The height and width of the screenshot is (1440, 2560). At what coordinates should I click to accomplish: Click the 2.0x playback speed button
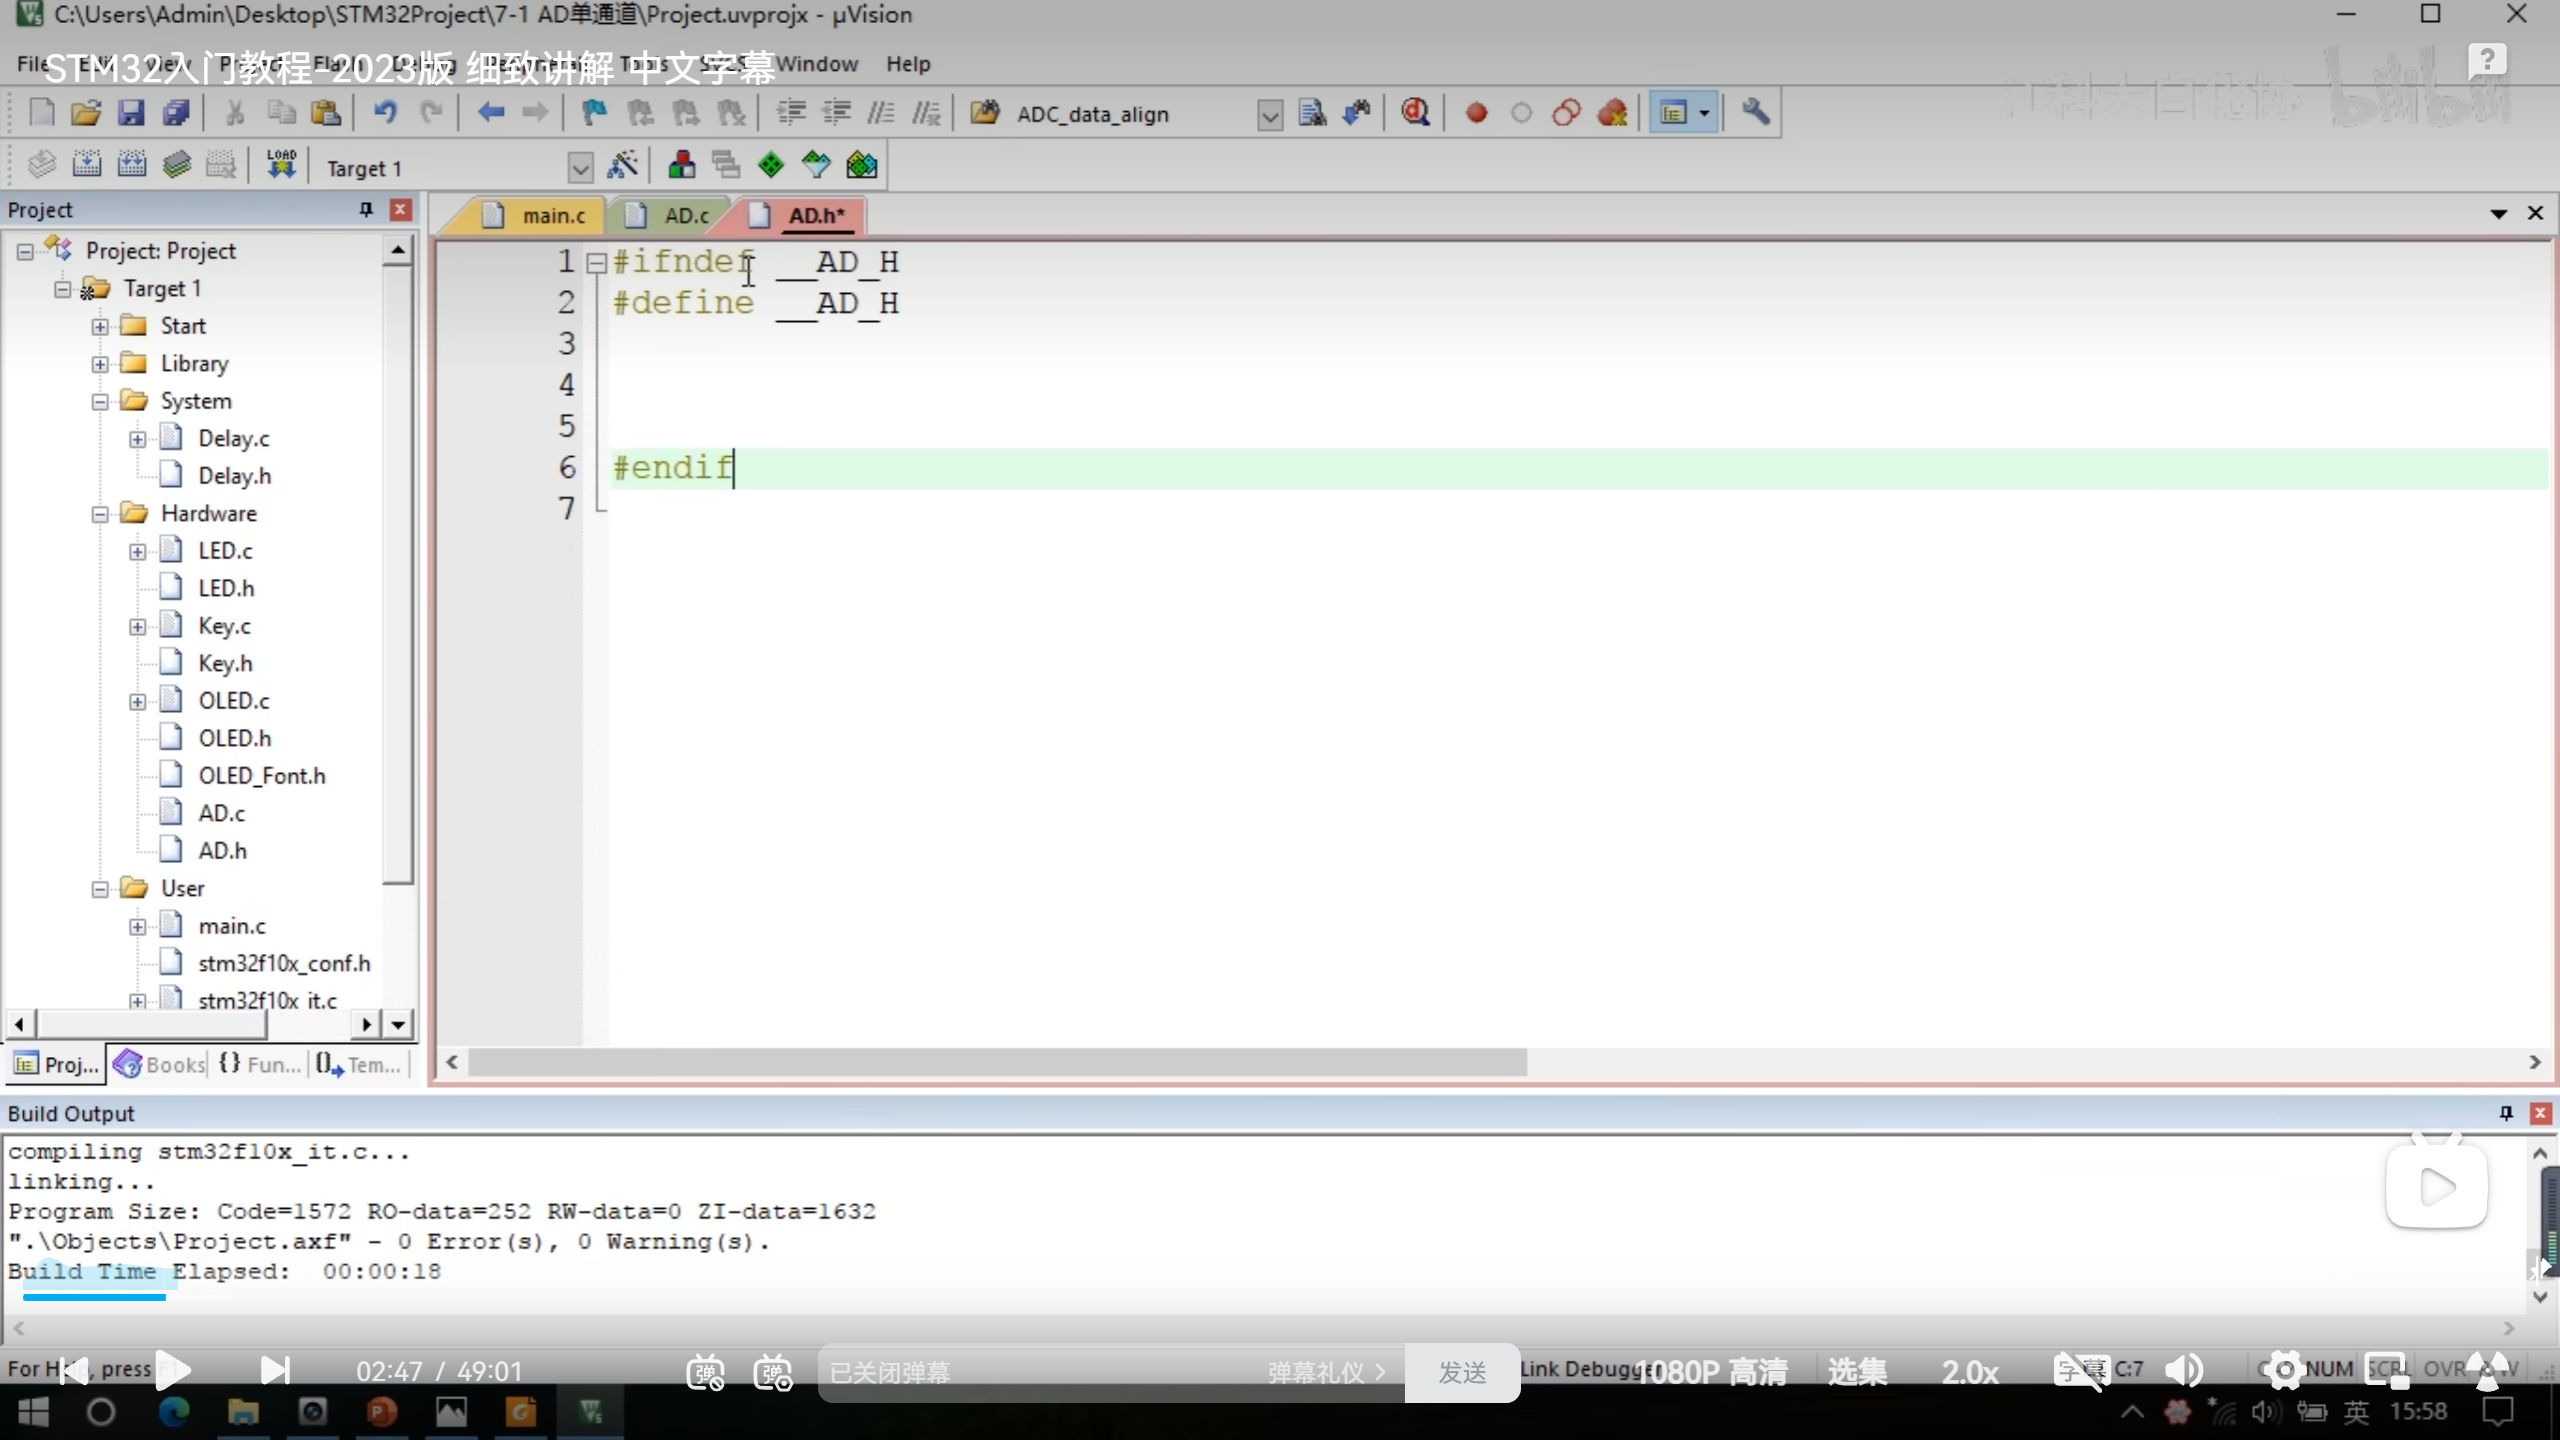[x=1970, y=1372]
